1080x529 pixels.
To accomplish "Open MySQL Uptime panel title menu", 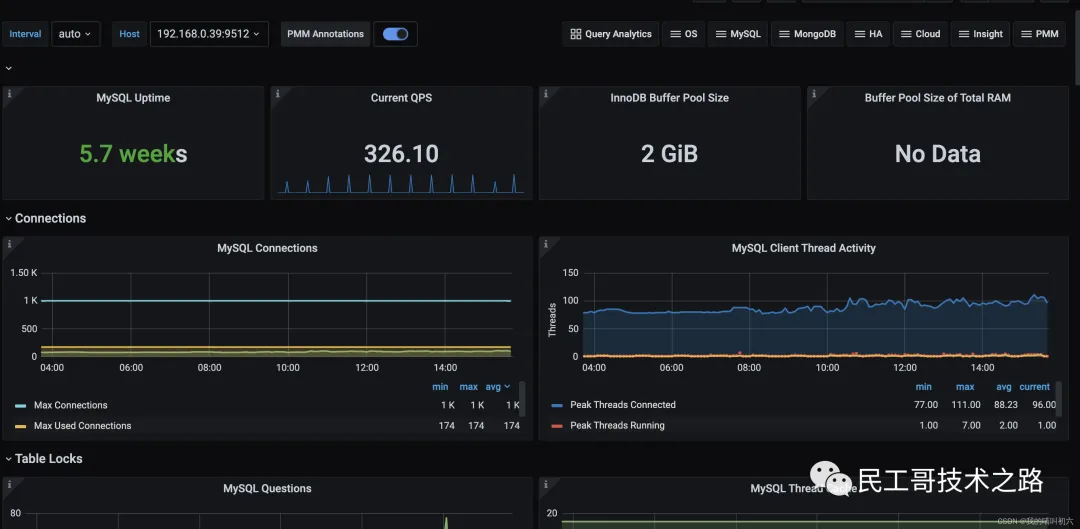I will pyautogui.click(x=133, y=98).
